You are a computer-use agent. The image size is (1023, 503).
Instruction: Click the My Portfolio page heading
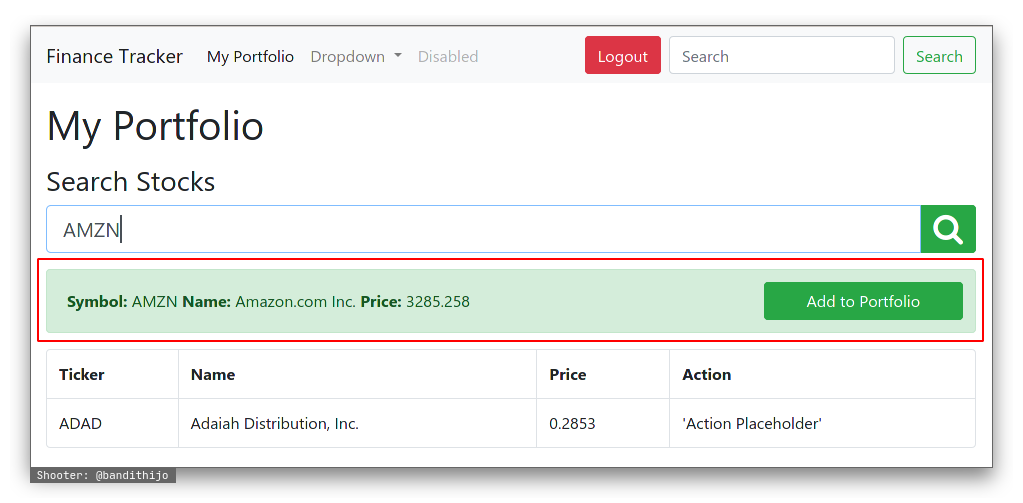click(155, 126)
